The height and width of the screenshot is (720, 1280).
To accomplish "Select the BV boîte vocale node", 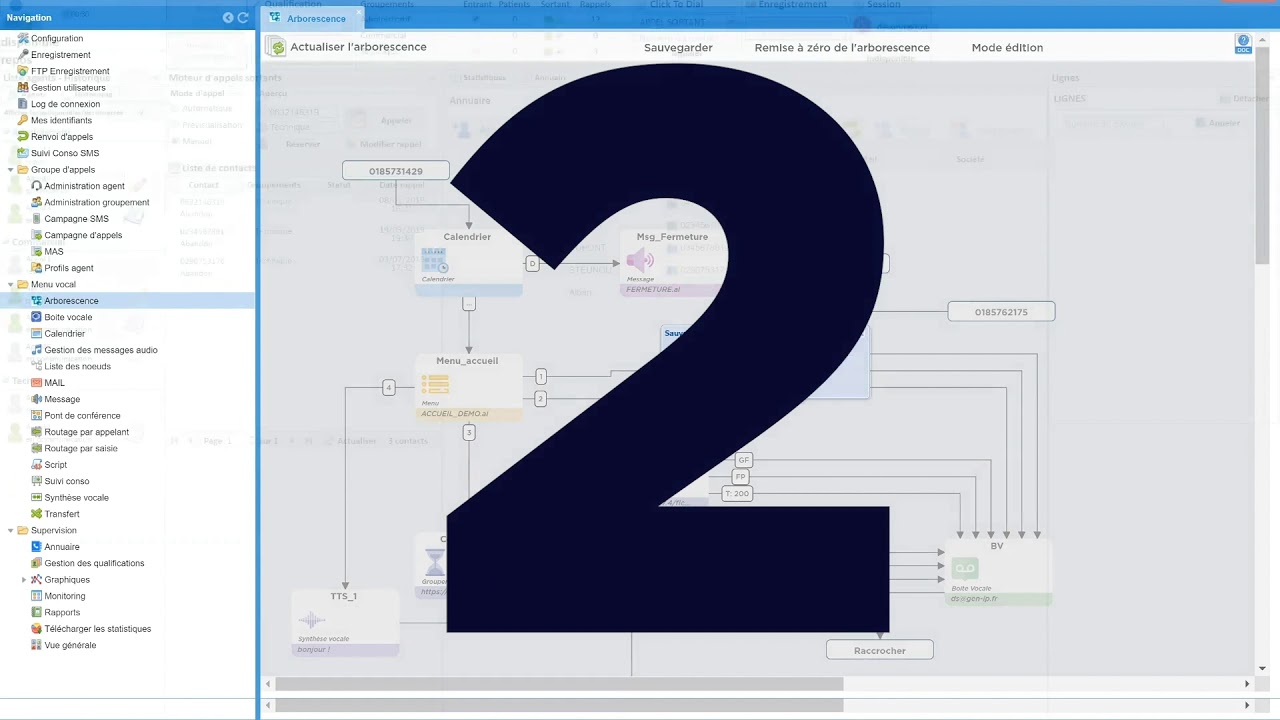I will click(x=998, y=572).
